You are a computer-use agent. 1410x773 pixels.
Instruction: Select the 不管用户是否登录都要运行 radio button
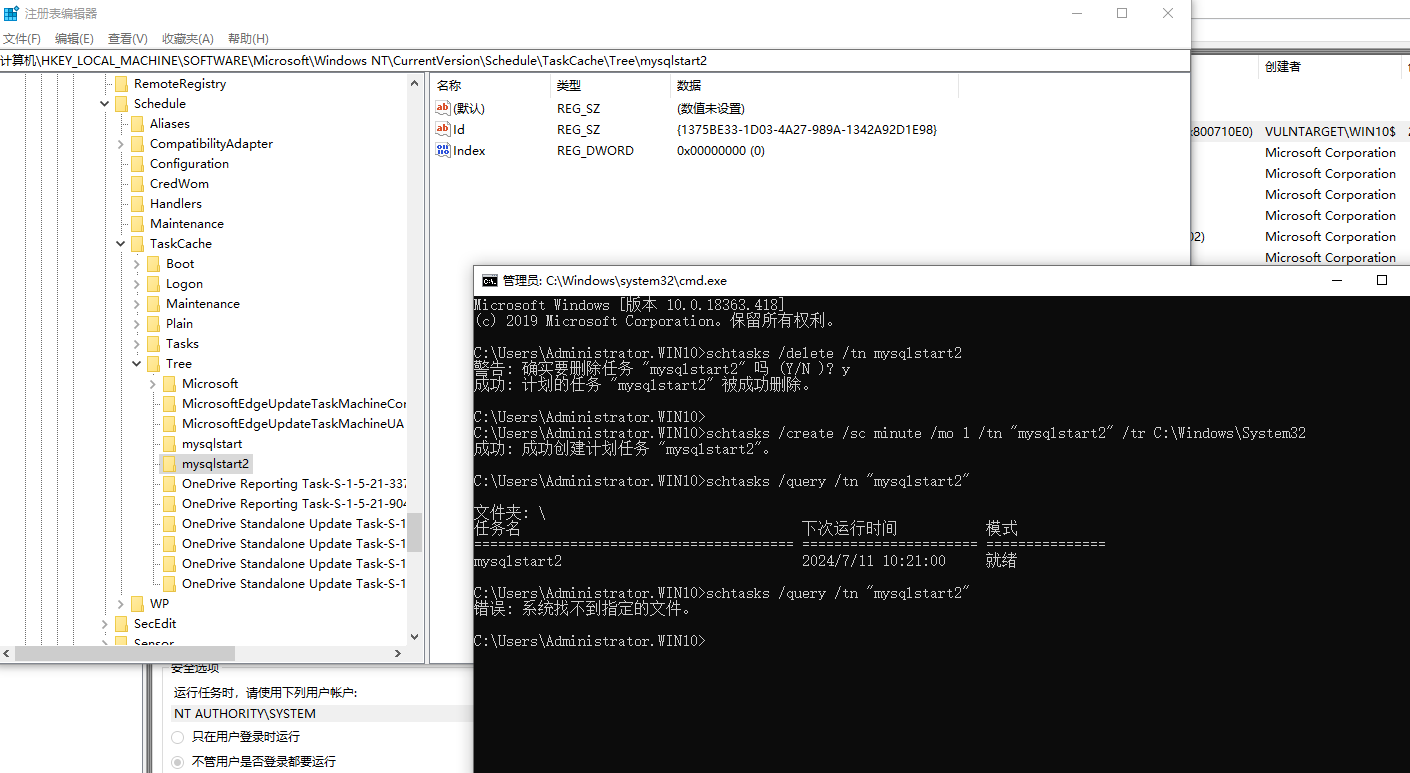click(x=178, y=761)
